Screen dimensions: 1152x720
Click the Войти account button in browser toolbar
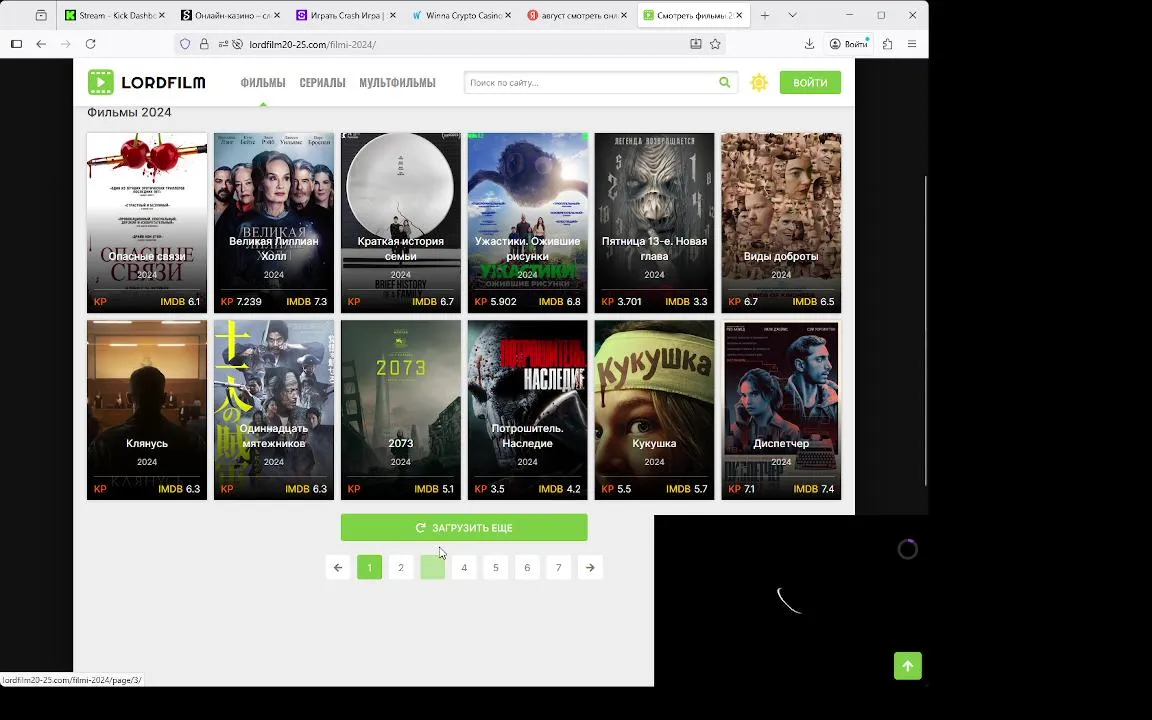(849, 44)
